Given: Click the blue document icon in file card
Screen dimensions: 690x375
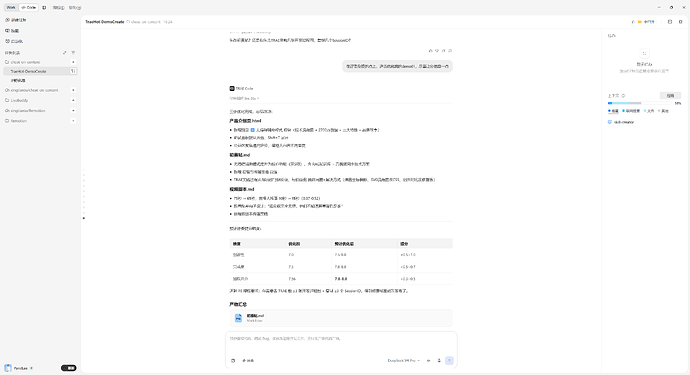Looking at the screenshot, I should point(238,318).
